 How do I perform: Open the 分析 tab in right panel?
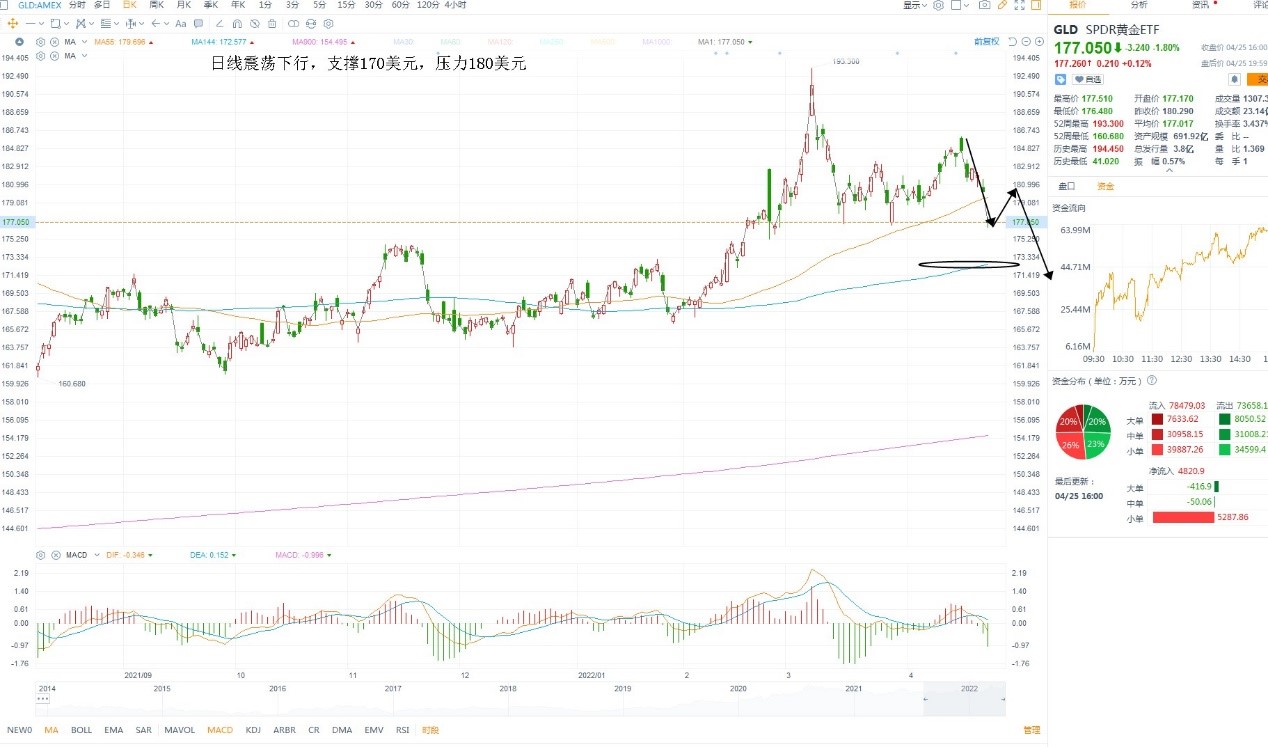(x=1139, y=5)
